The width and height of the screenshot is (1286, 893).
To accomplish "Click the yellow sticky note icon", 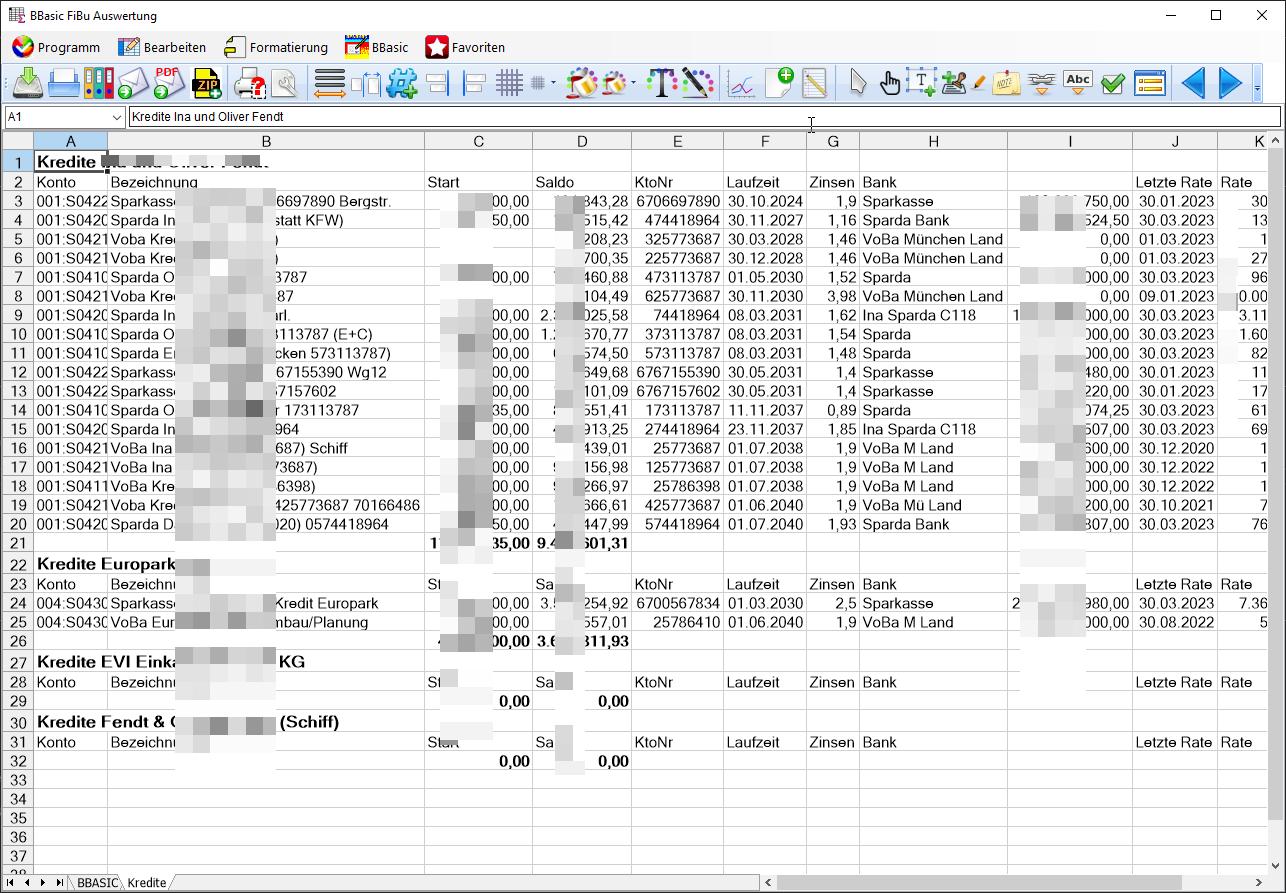I will (1007, 84).
